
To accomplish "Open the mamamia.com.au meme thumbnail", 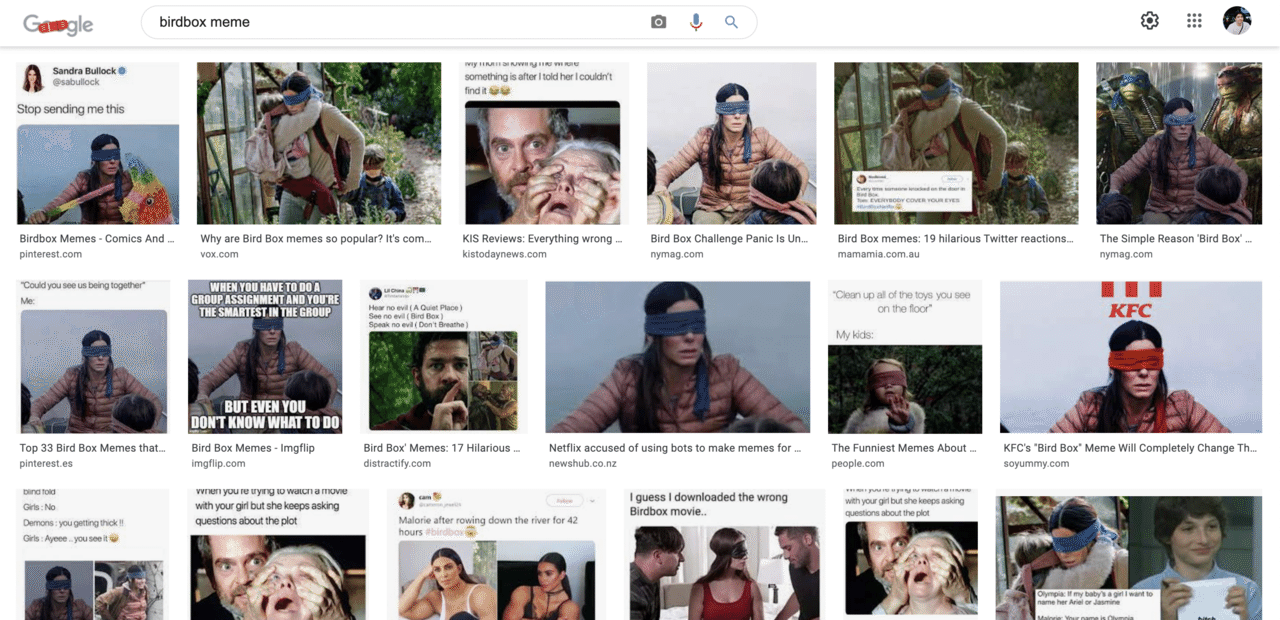I will [x=956, y=143].
